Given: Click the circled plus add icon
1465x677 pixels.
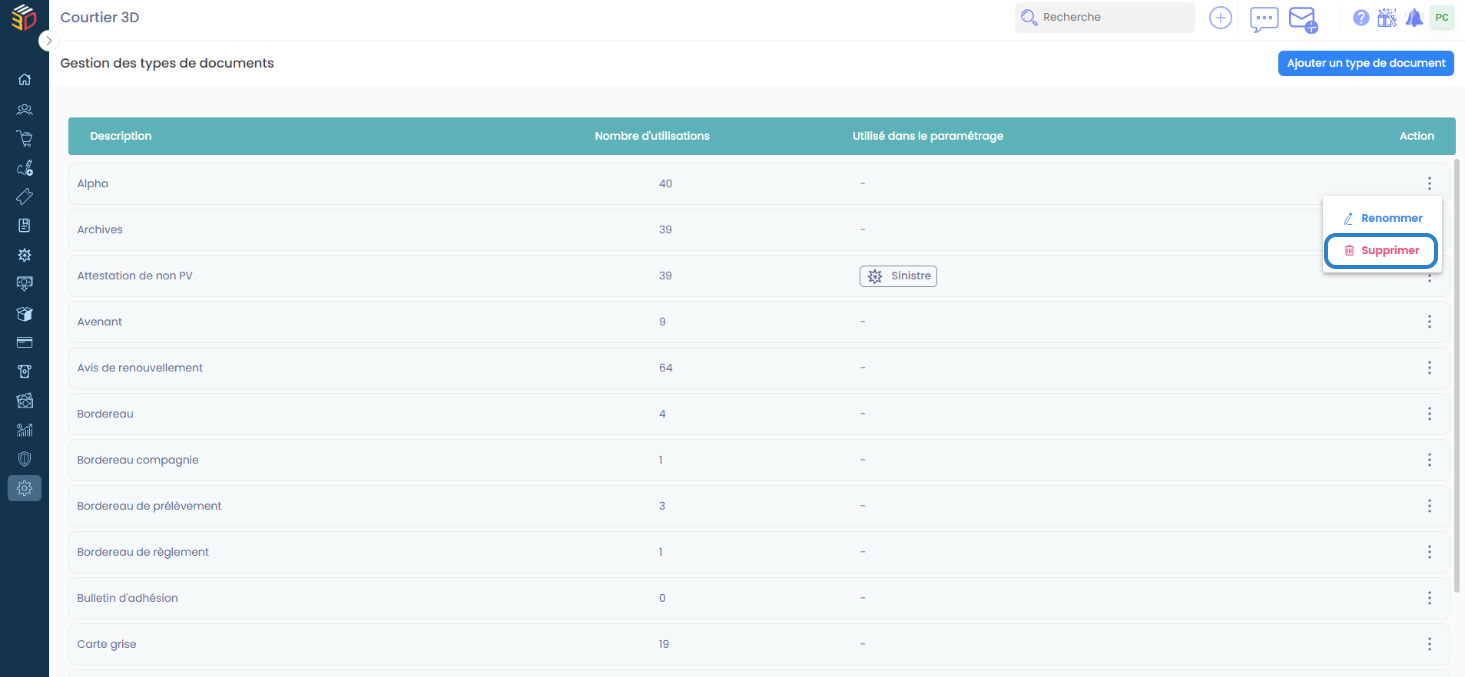Looking at the screenshot, I should 1220,17.
